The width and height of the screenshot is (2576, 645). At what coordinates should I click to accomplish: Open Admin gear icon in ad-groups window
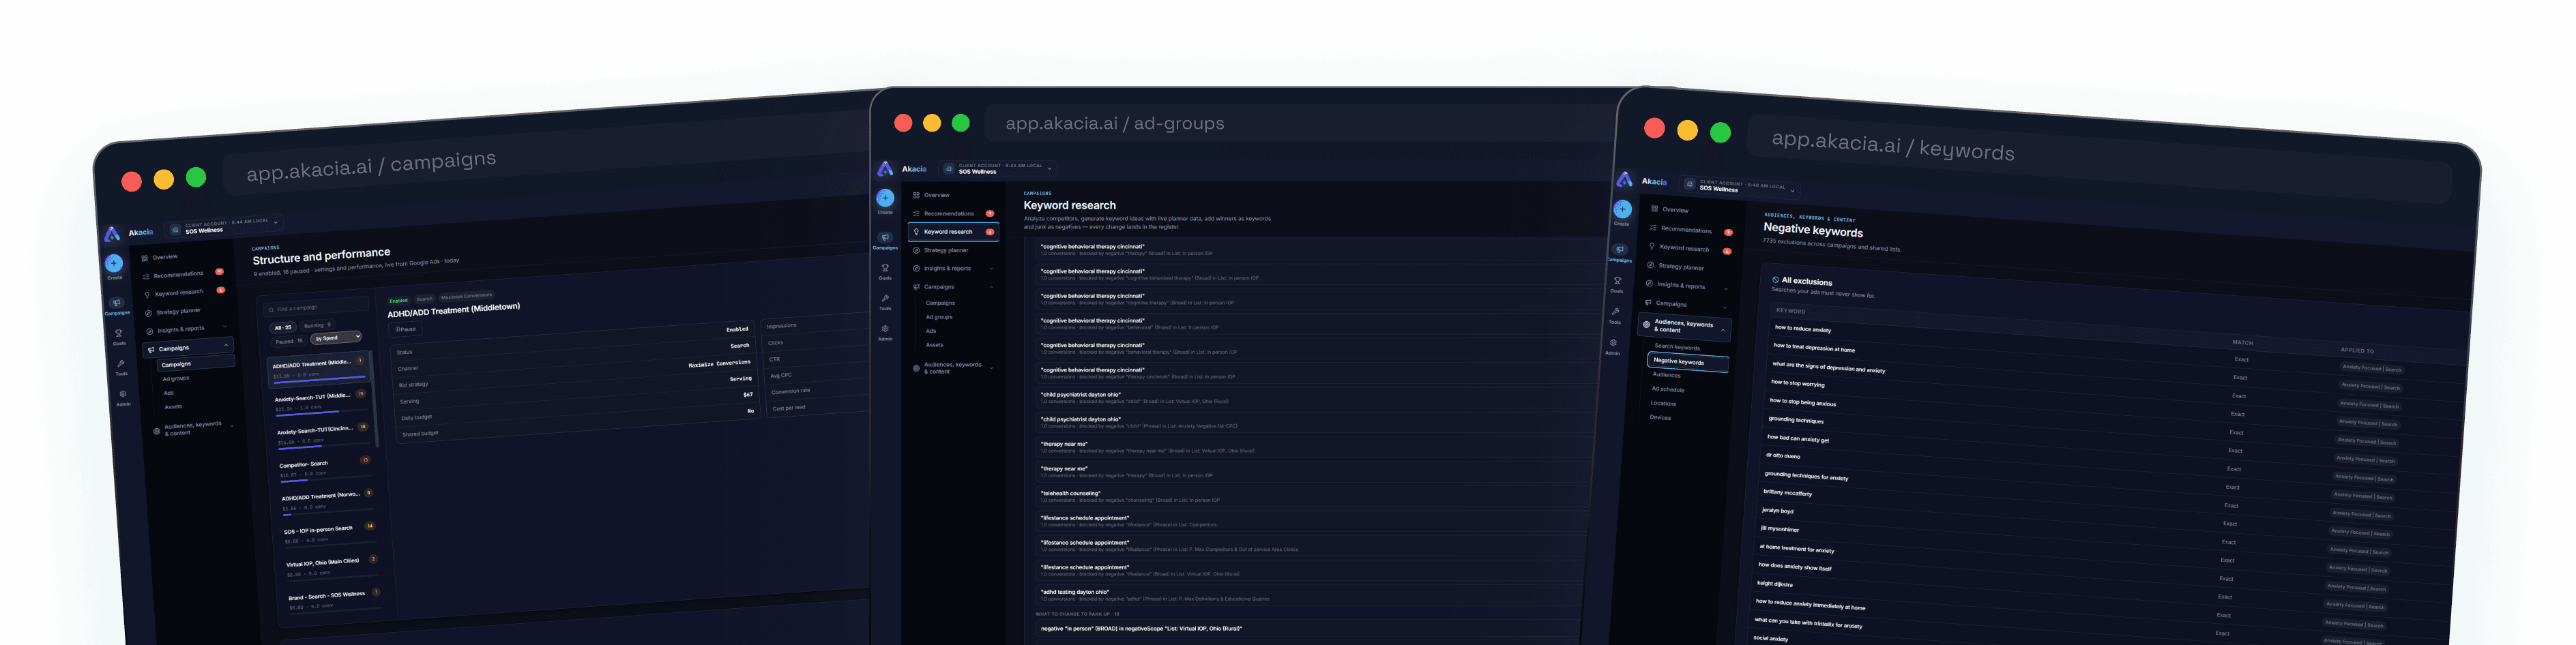[x=885, y=329]
